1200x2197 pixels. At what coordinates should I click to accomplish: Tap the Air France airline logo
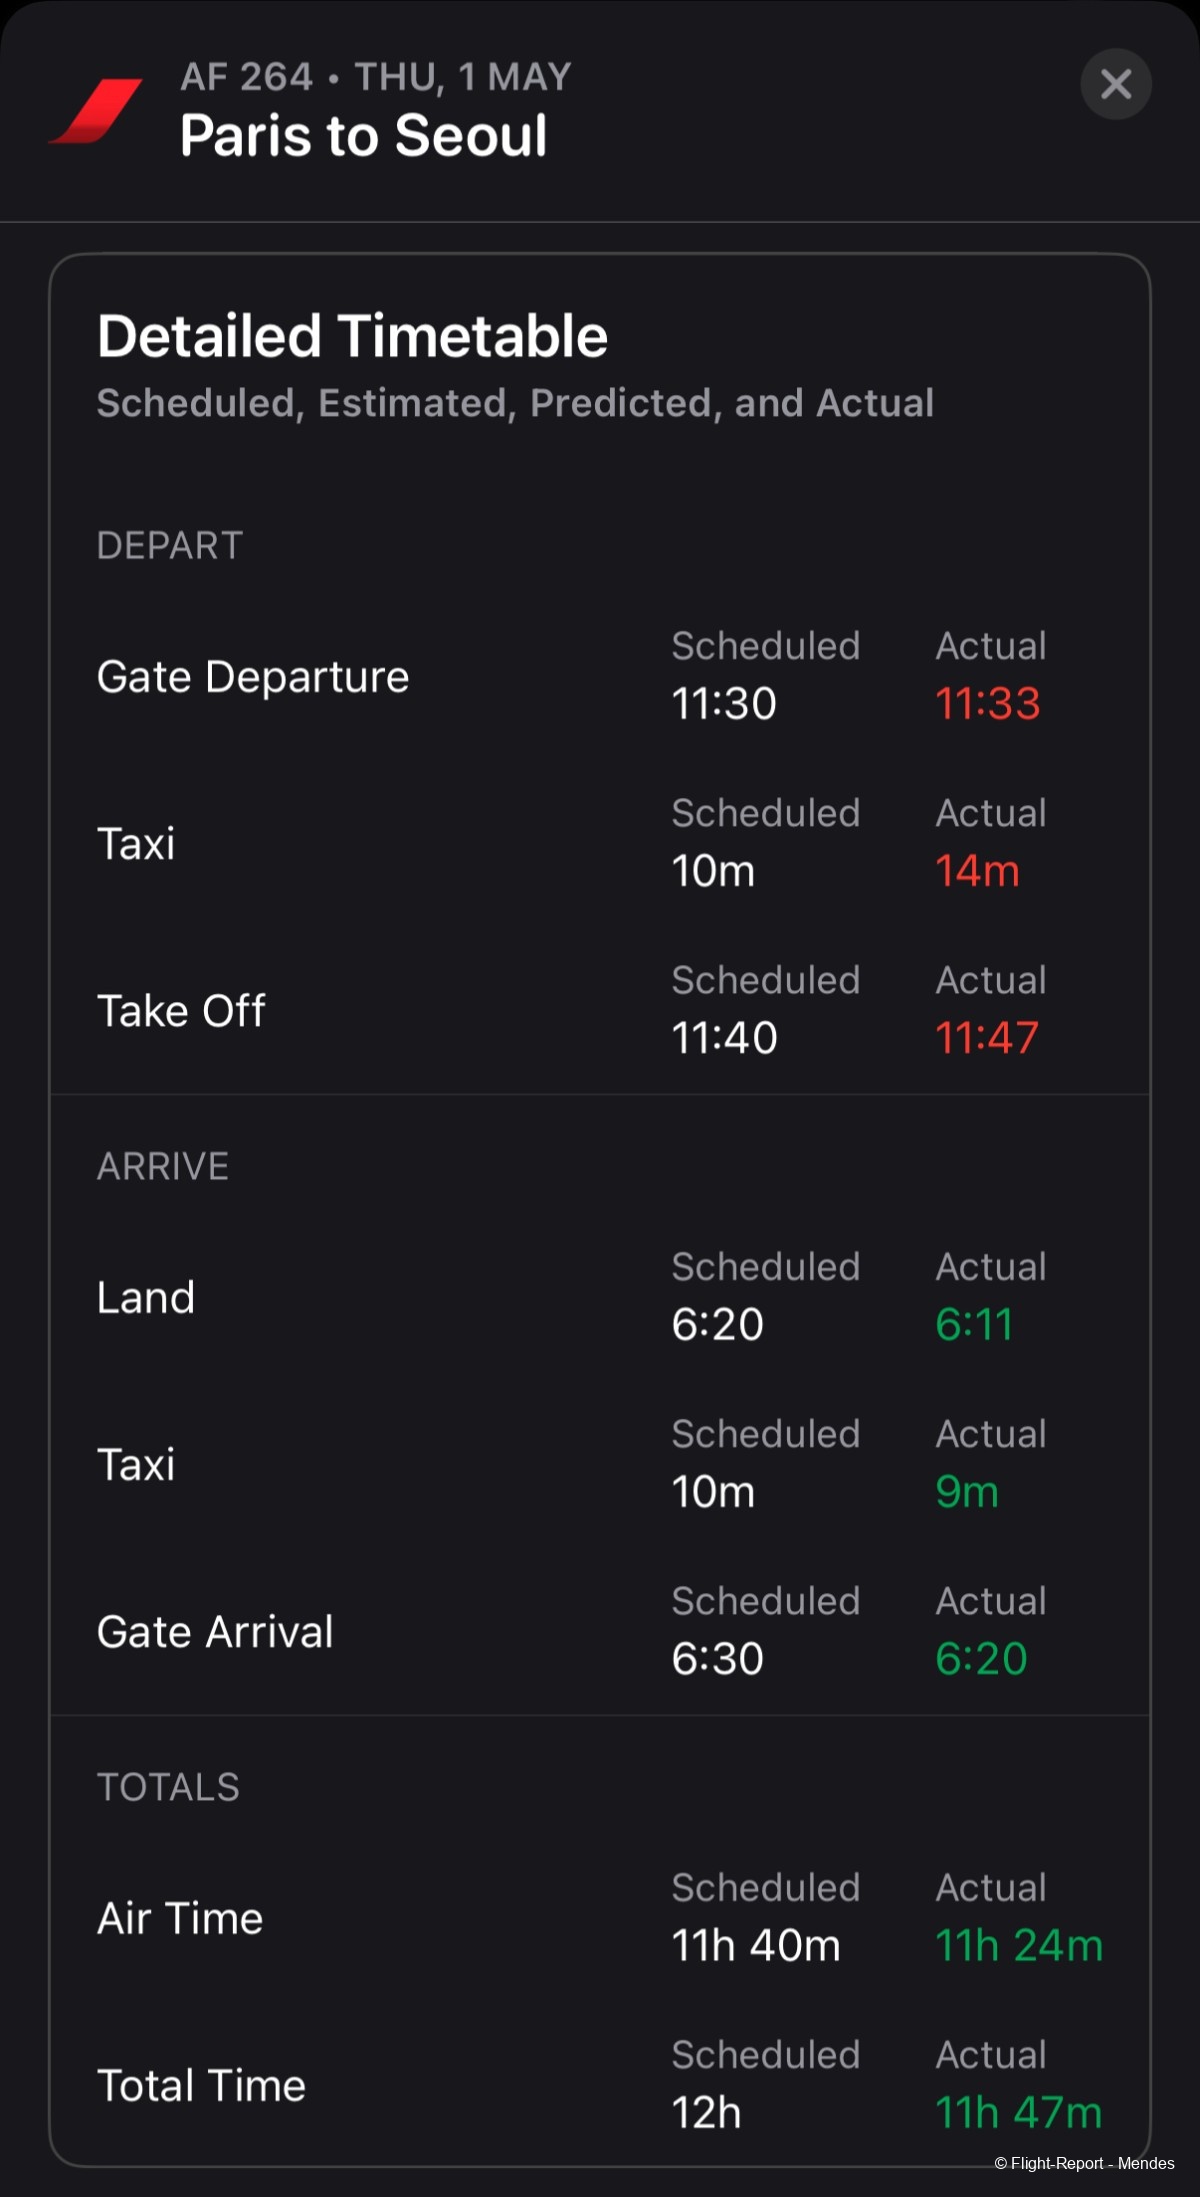coord(97,111)
